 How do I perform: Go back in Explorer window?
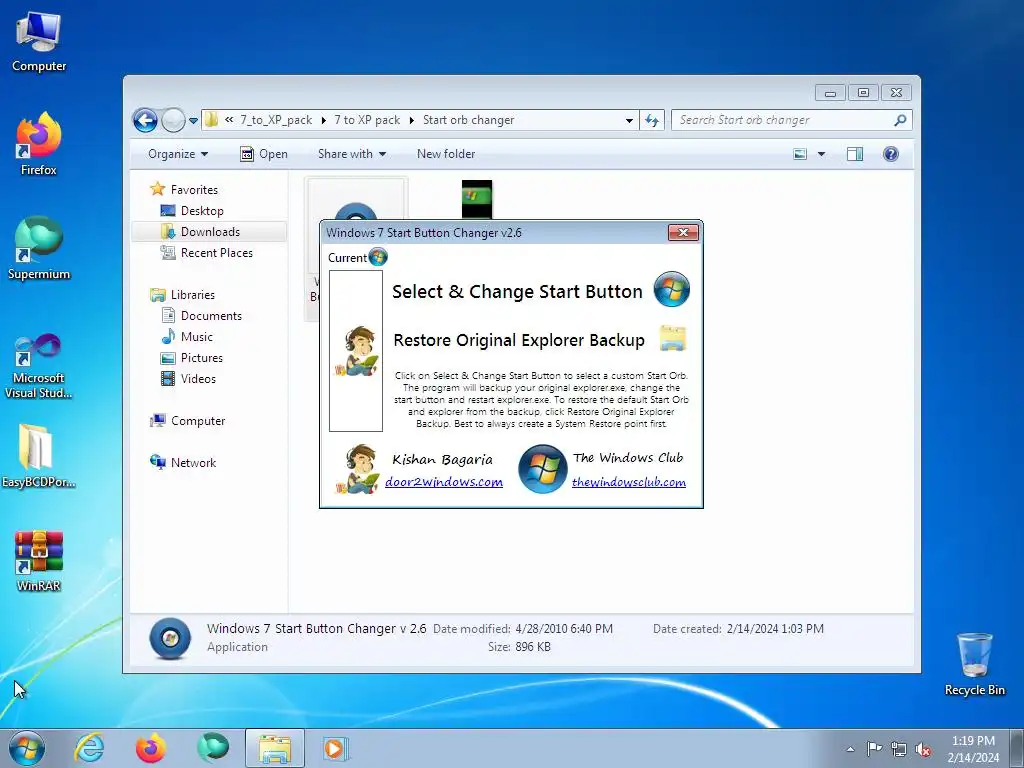(145, 120)
